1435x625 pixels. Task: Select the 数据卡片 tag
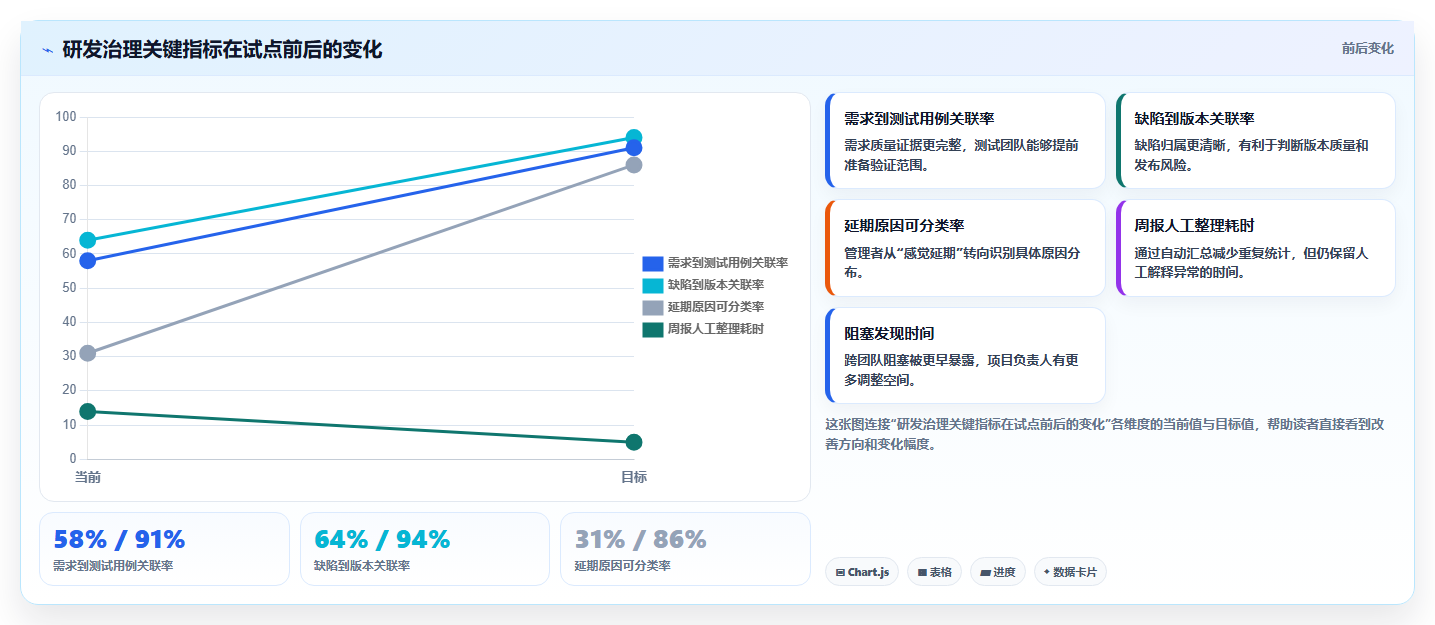[x=1070, y=572]
